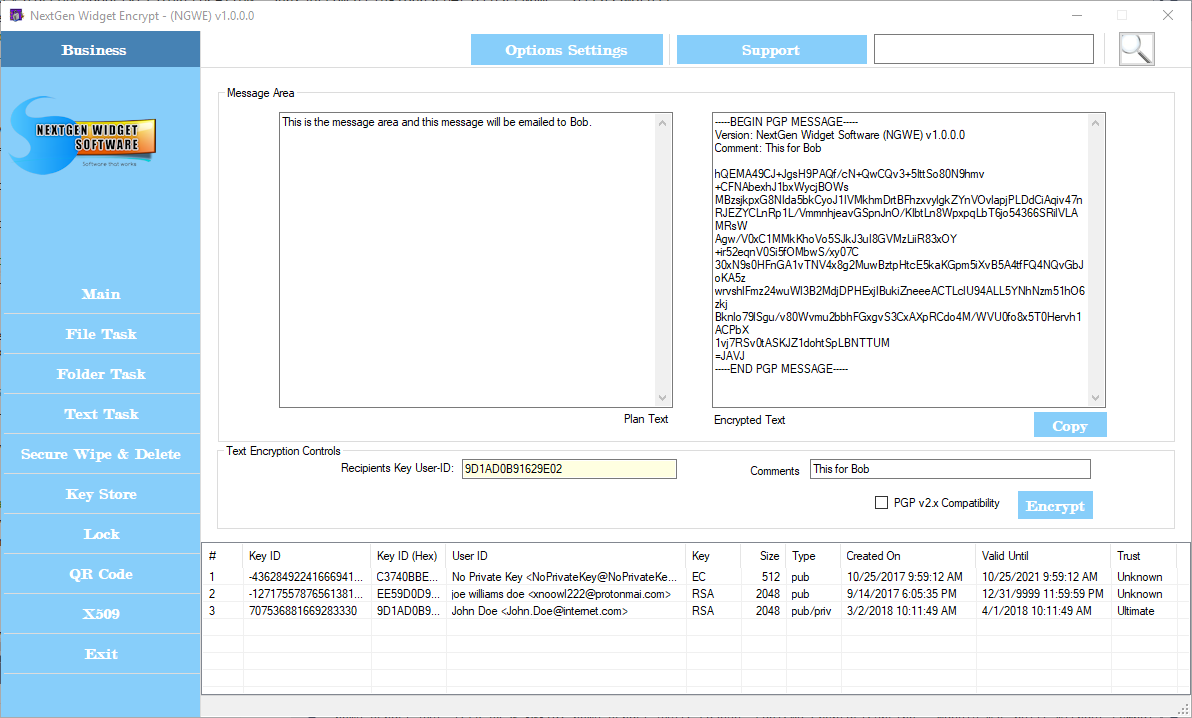Image resolution: width=1192 pixels, height=718 pixels.
Task: Click the Key ID (Hex) column header
Action: 408,556
